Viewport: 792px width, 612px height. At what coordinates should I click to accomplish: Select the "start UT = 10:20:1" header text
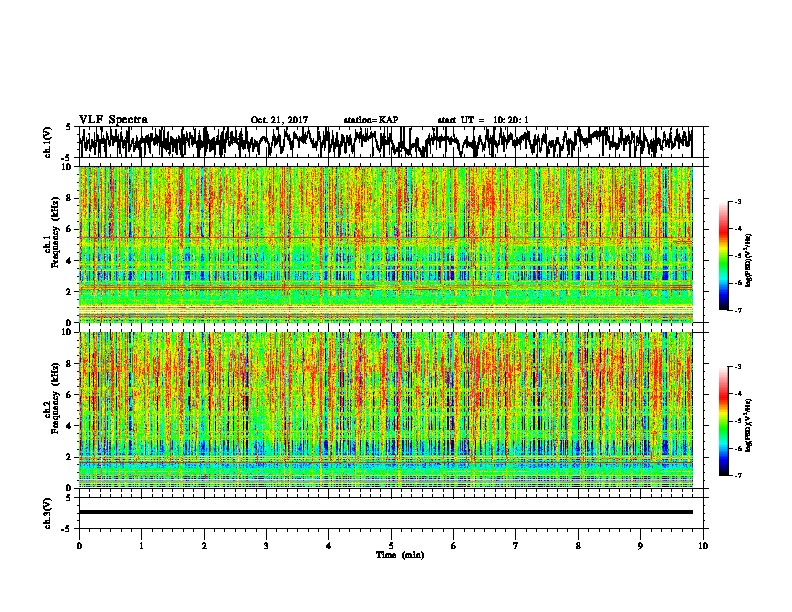click(483, 120)
